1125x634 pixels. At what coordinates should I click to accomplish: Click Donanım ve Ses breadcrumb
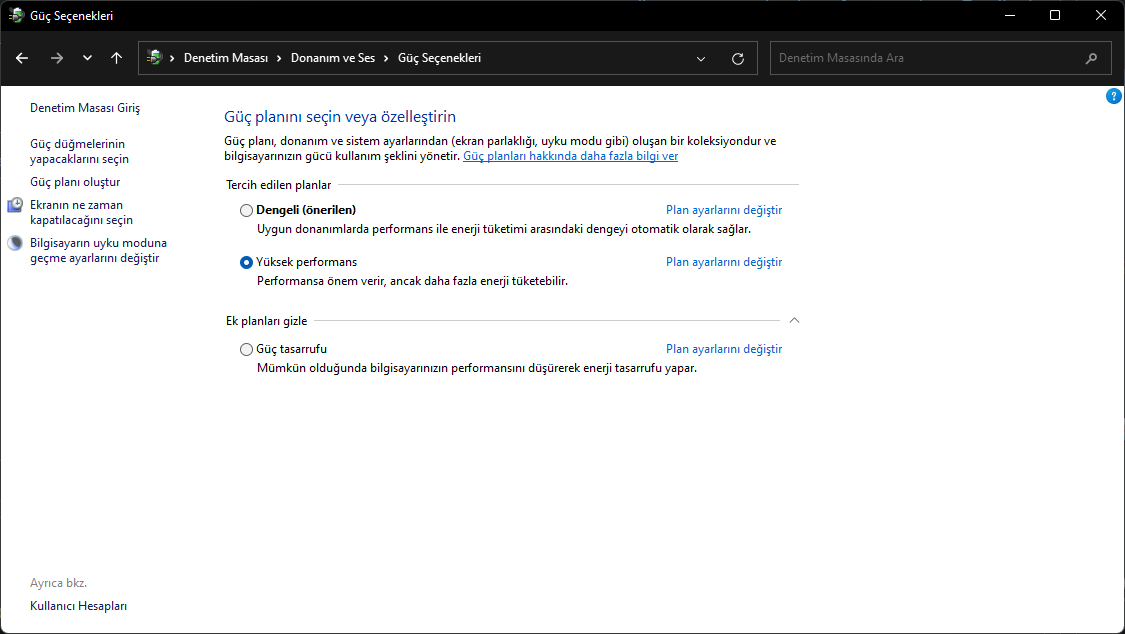pyautogui.click(x=333, y=58)
